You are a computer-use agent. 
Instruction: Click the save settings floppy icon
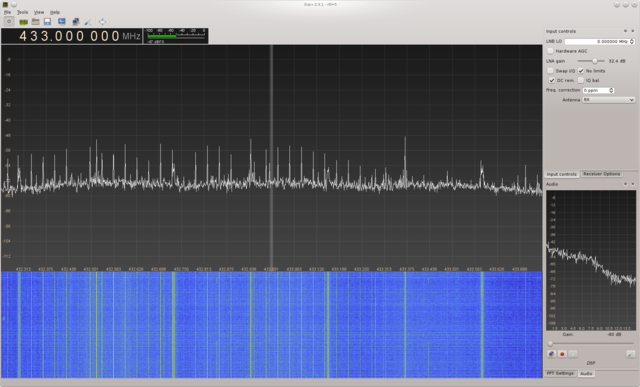coord(47,22)
